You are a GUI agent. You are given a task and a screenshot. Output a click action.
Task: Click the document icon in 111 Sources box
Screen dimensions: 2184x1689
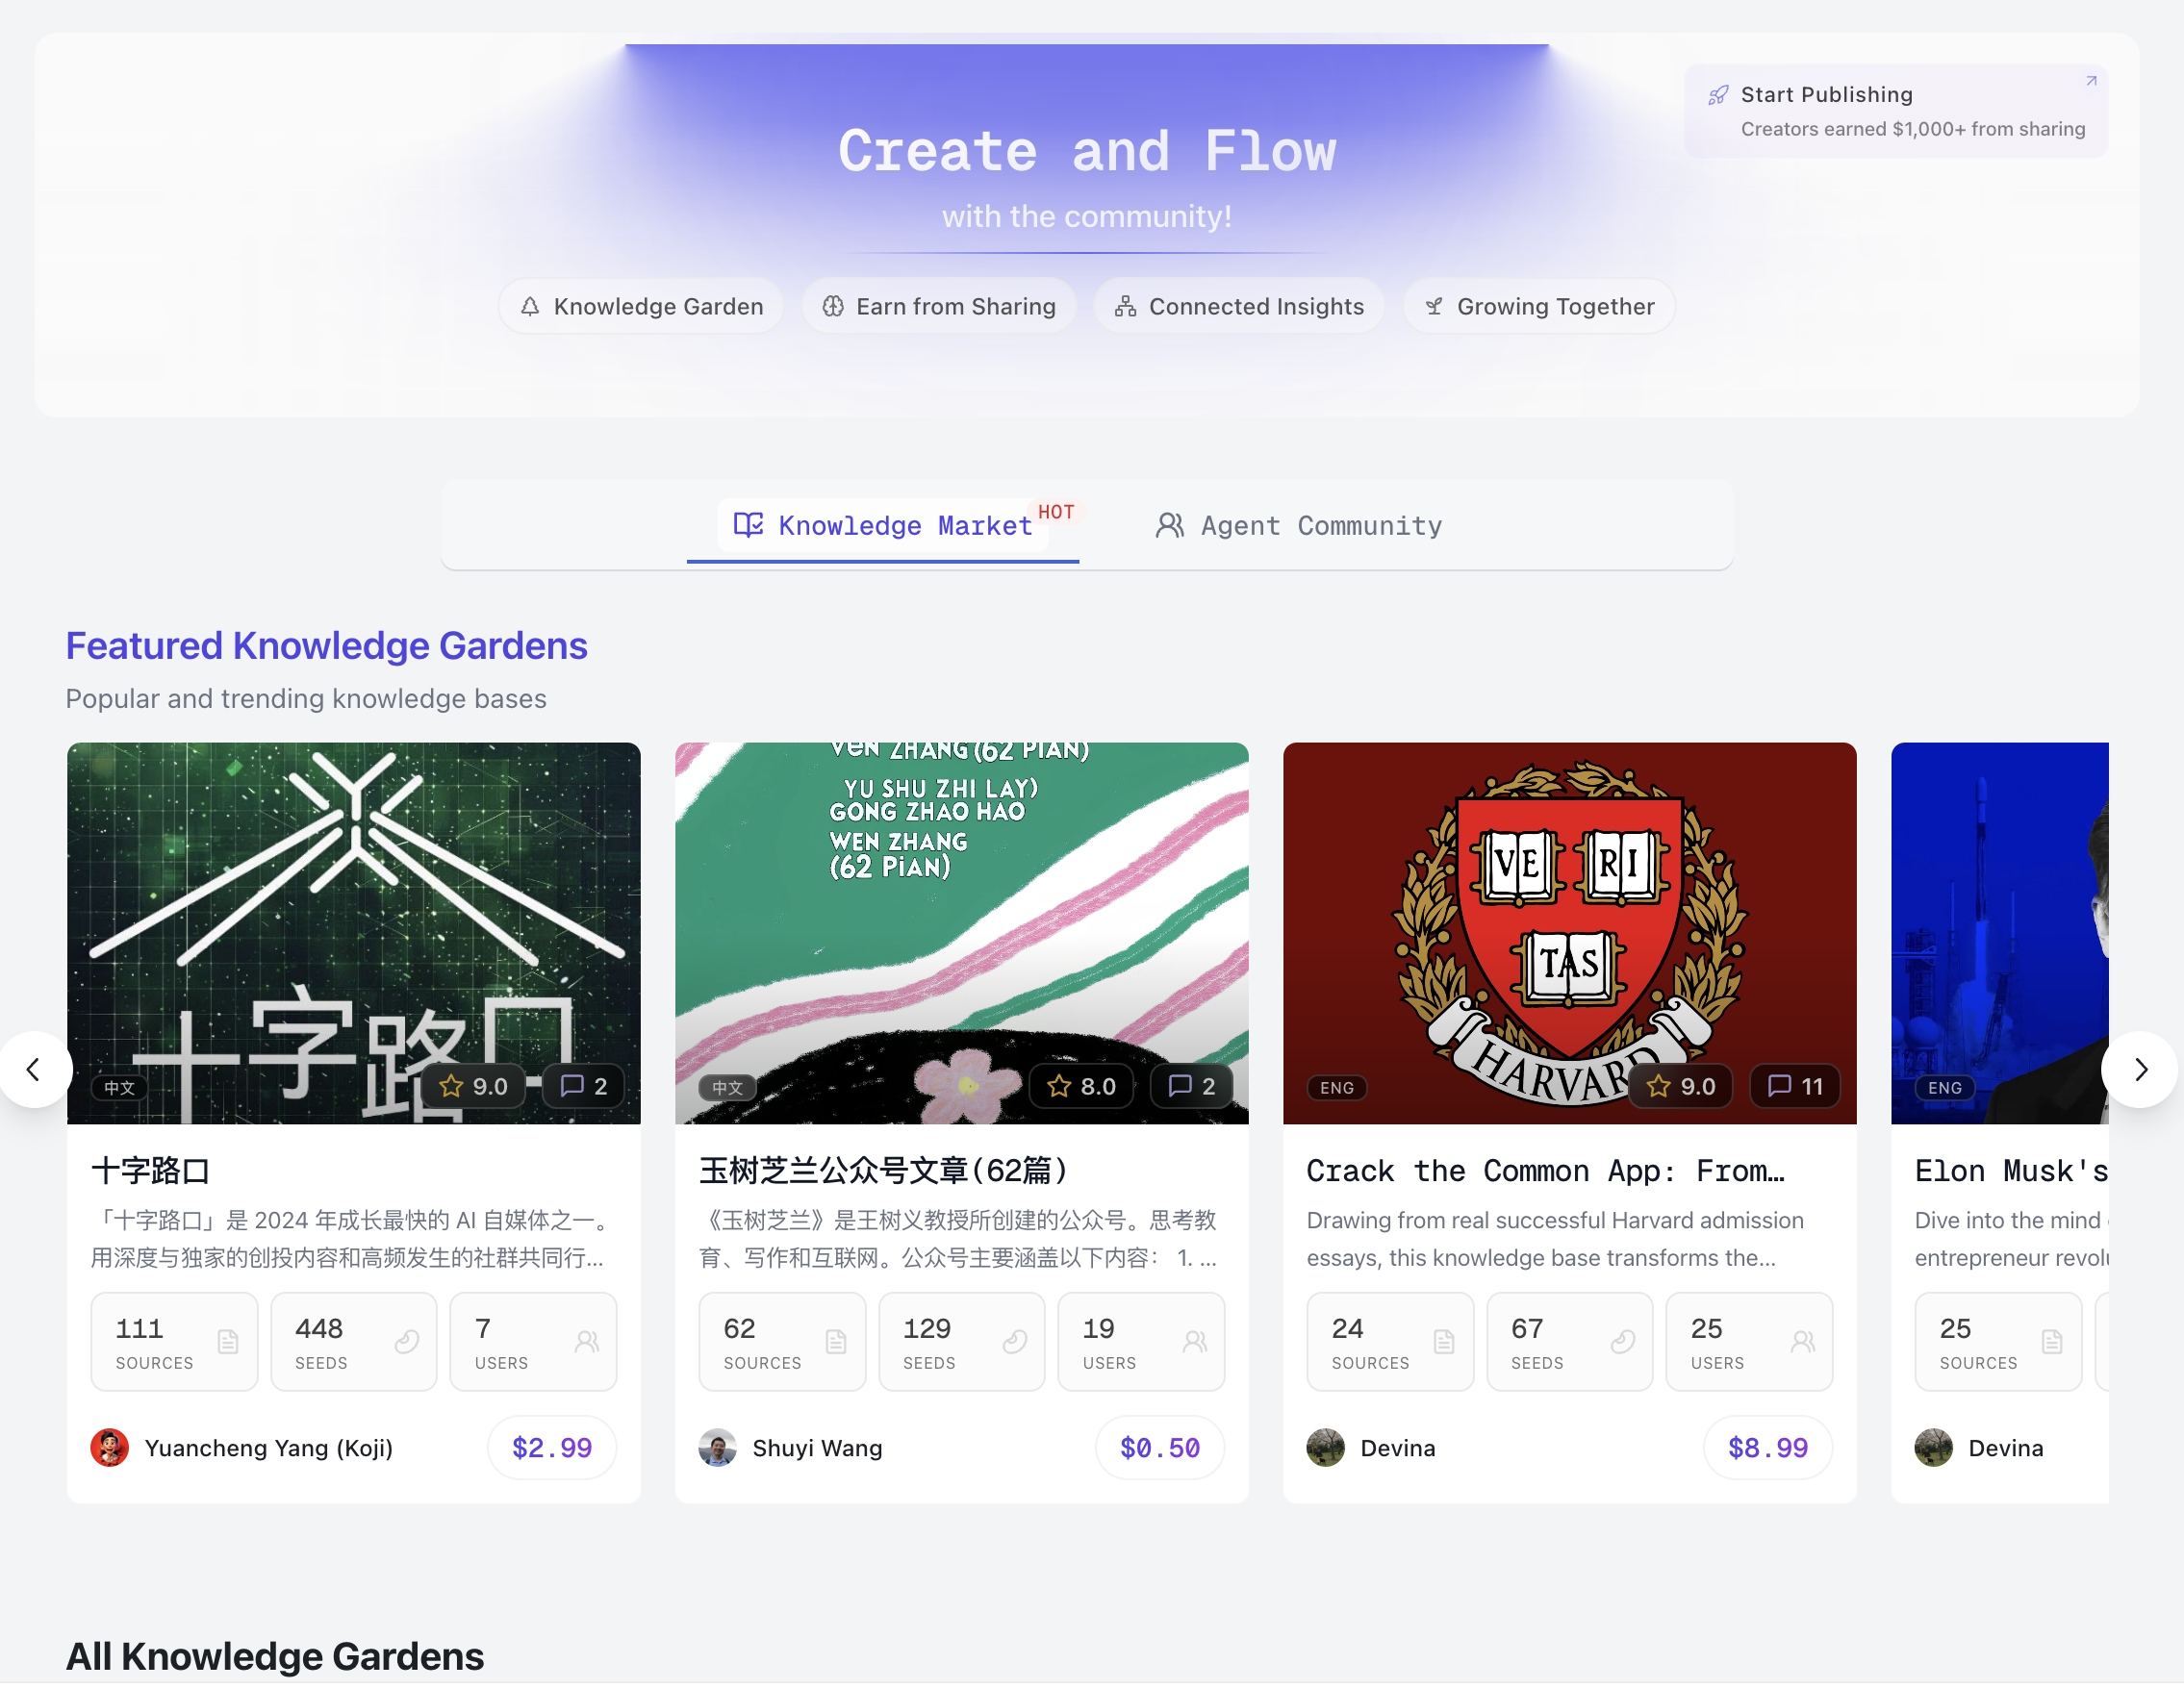pos(228,1342)
